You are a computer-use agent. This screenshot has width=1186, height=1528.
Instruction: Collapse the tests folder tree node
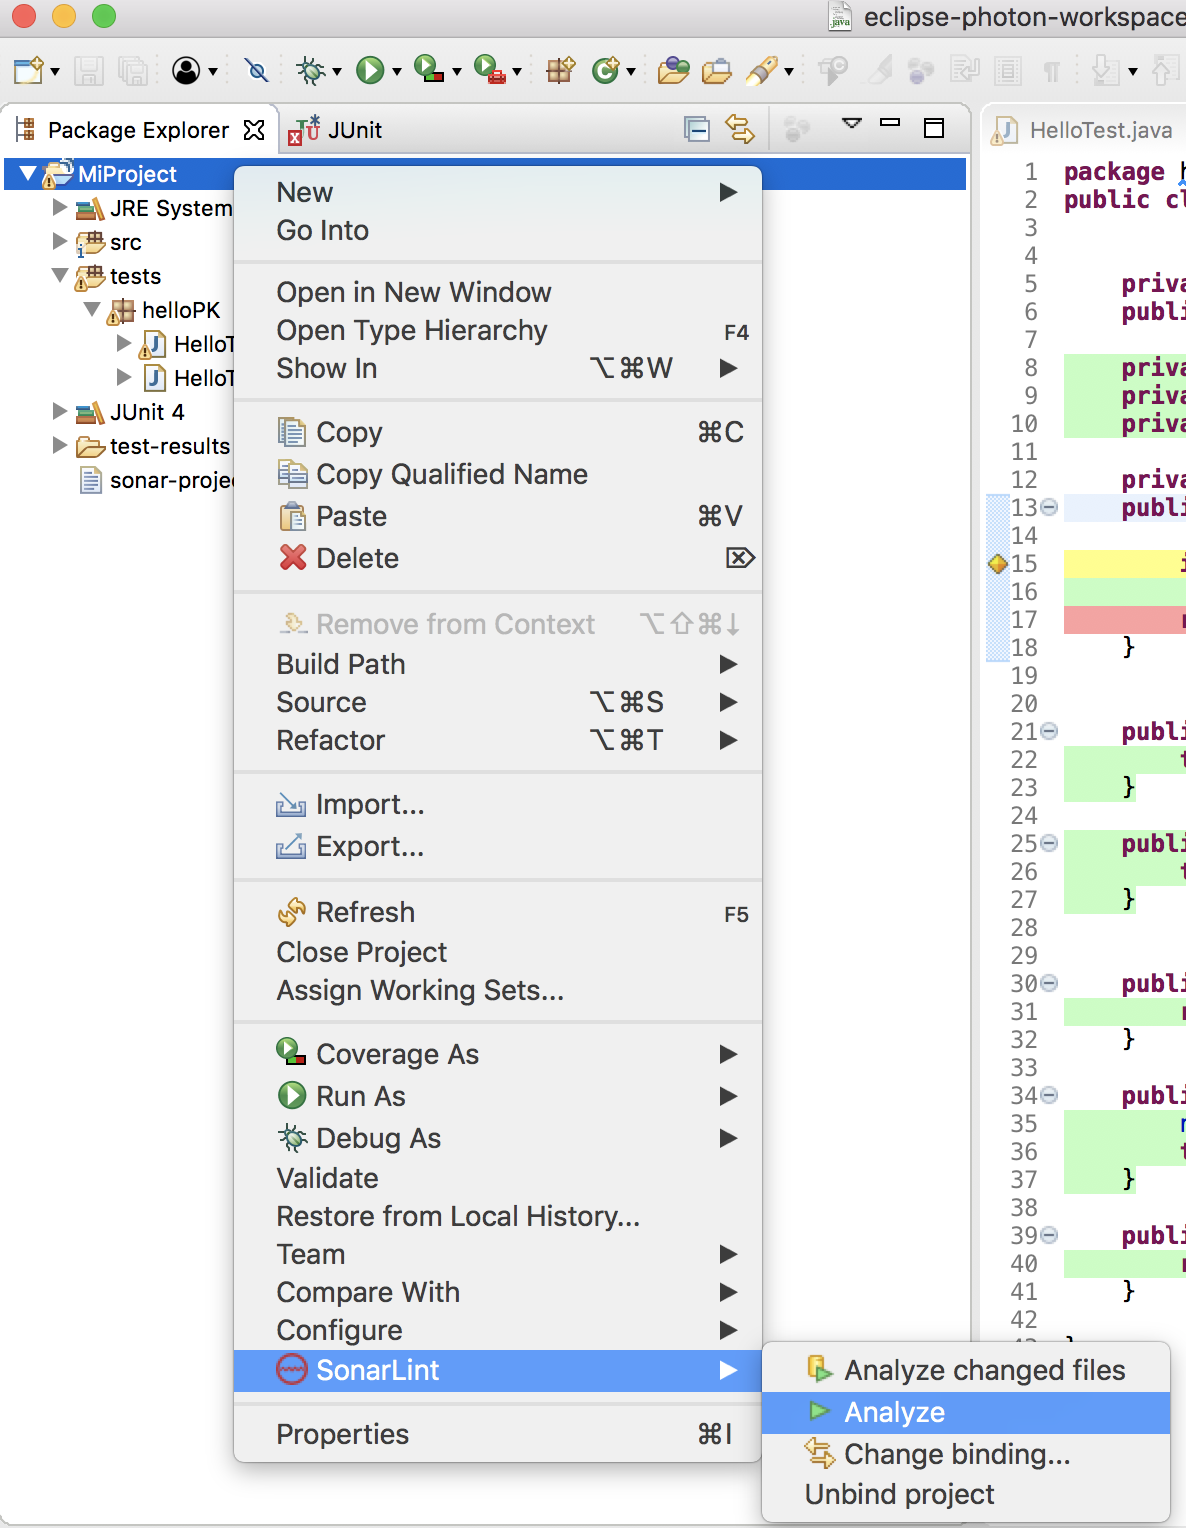click(60, 276)
